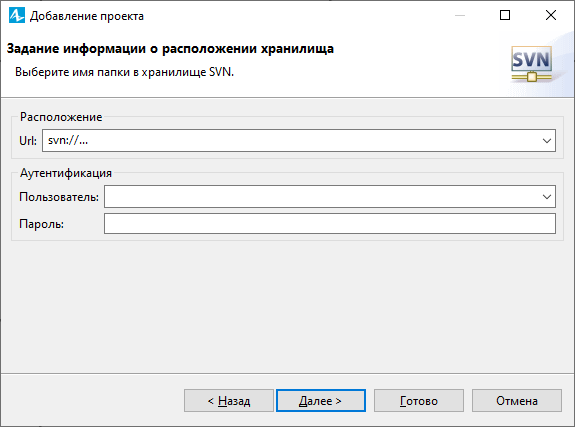Image resolution: width=575 pixels, height=427 pixels.
Task: Click the Пароль input field
Action: coord(330,224)
